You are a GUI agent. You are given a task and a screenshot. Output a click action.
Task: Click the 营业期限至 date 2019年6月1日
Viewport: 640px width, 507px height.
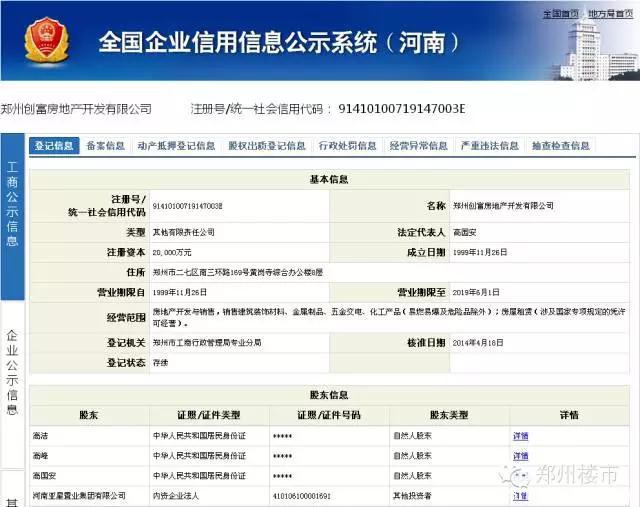coord(476,292)
